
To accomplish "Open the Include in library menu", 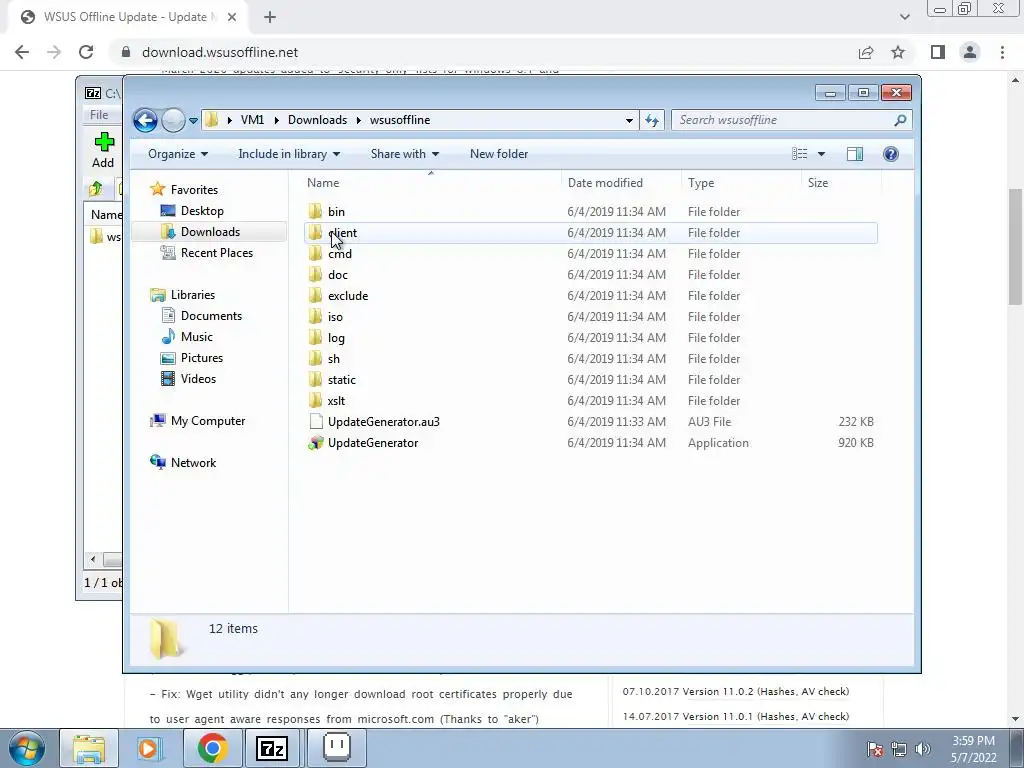I will pyautogui.click(x=289, y=154).
